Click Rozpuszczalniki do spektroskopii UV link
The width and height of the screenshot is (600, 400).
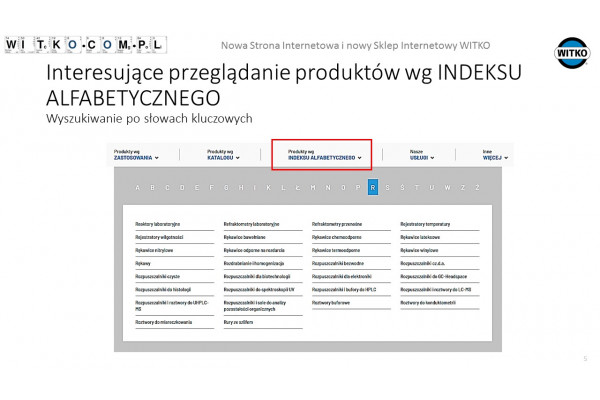coord(259,290)
